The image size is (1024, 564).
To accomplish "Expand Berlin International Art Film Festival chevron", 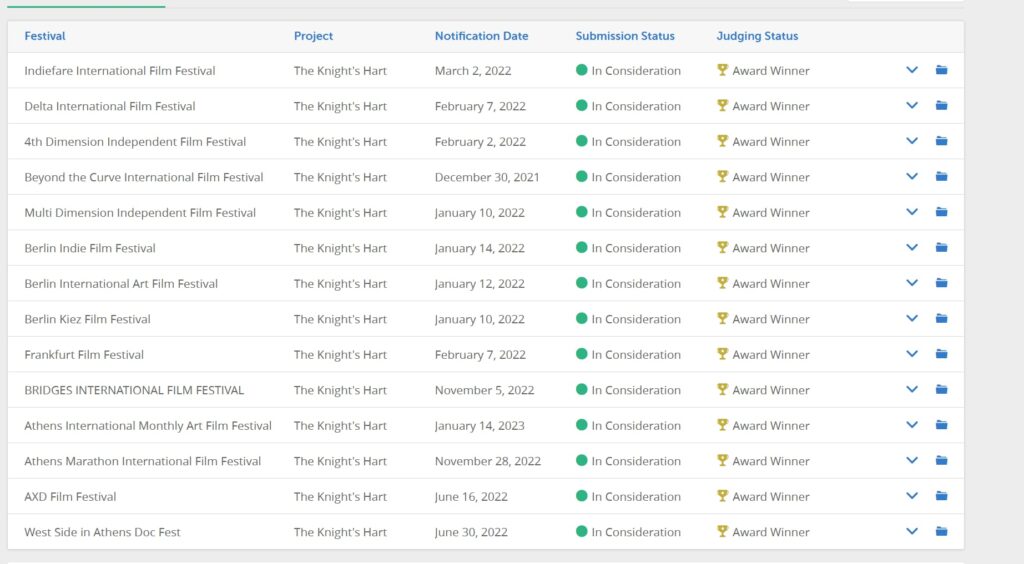I will (x=912, y=283).
